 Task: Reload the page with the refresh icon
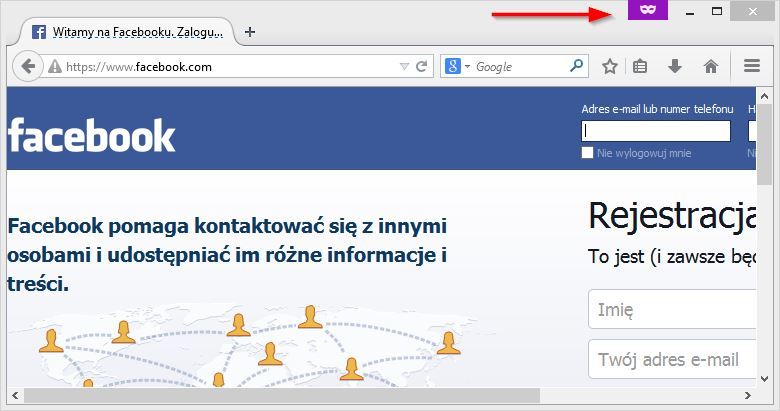(x=421, y=66)
